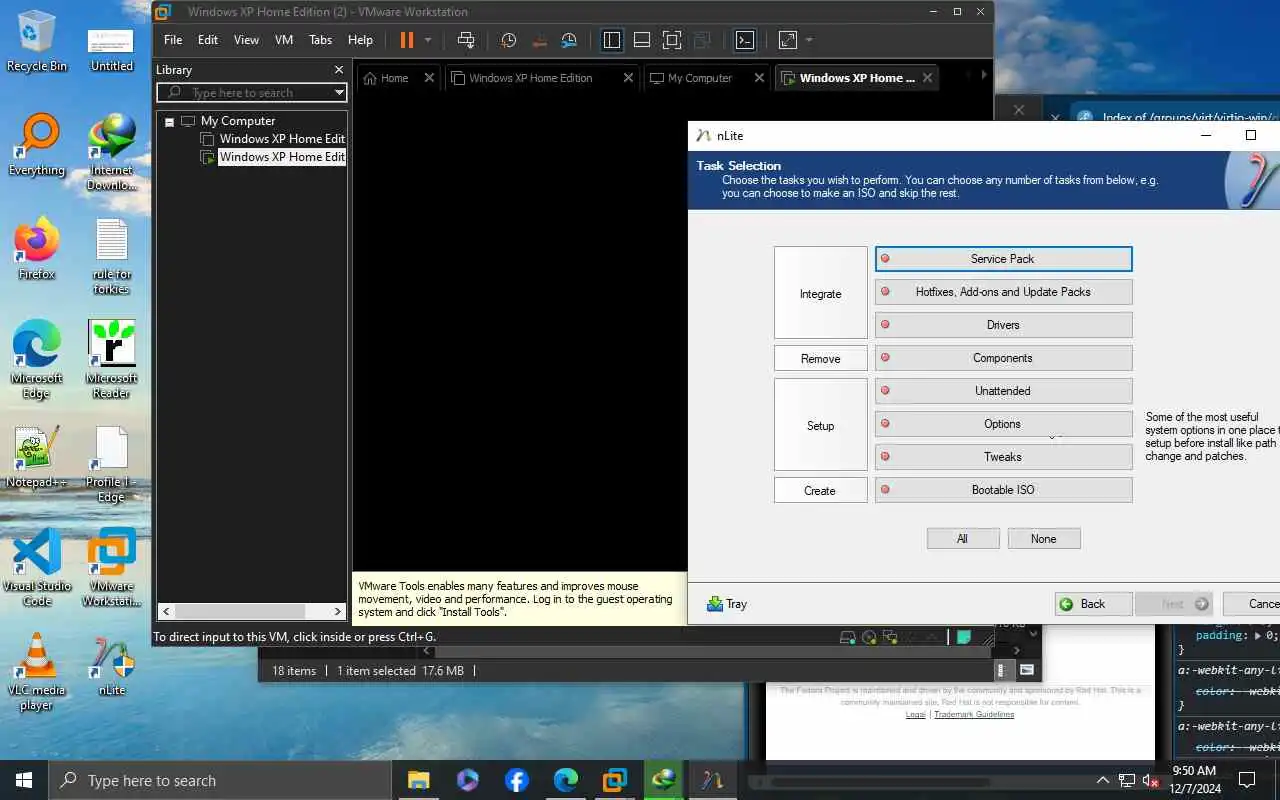Open the Tabs menu in VMware
The height and width of the screenshot is (800, 1280).
[x=320, y=40]
